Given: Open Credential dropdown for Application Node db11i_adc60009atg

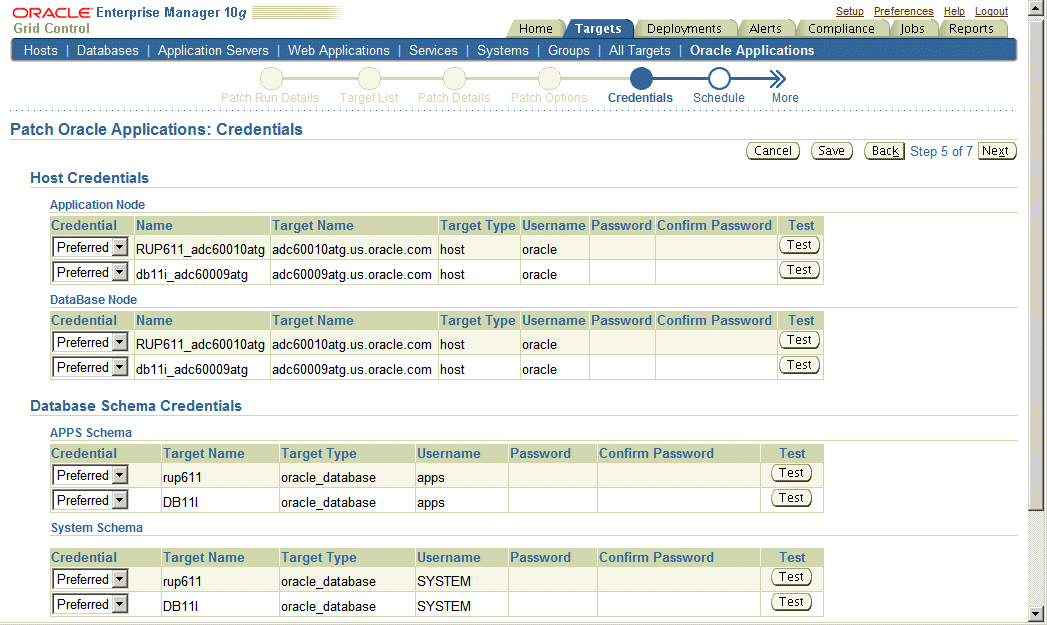Looking at the screenshot, I should coord(90,272).
